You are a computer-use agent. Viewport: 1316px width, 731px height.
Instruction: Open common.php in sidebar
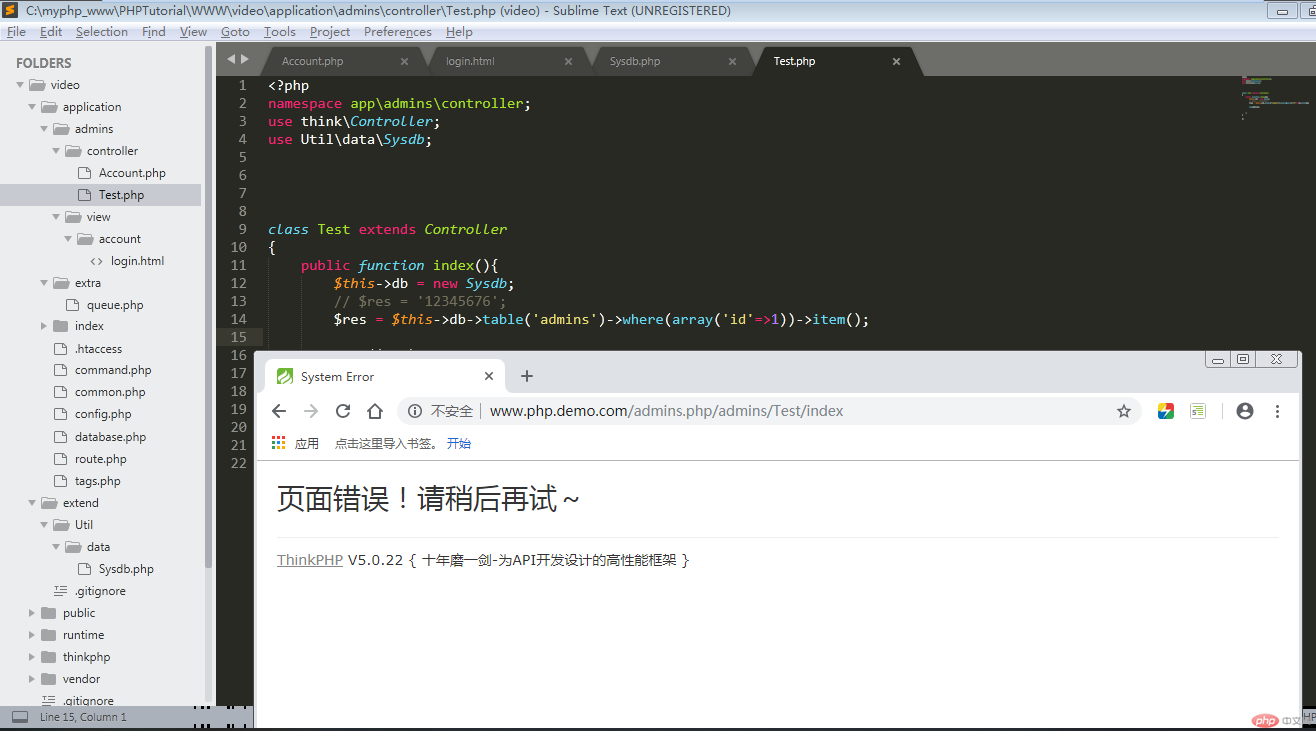(110, 392)
